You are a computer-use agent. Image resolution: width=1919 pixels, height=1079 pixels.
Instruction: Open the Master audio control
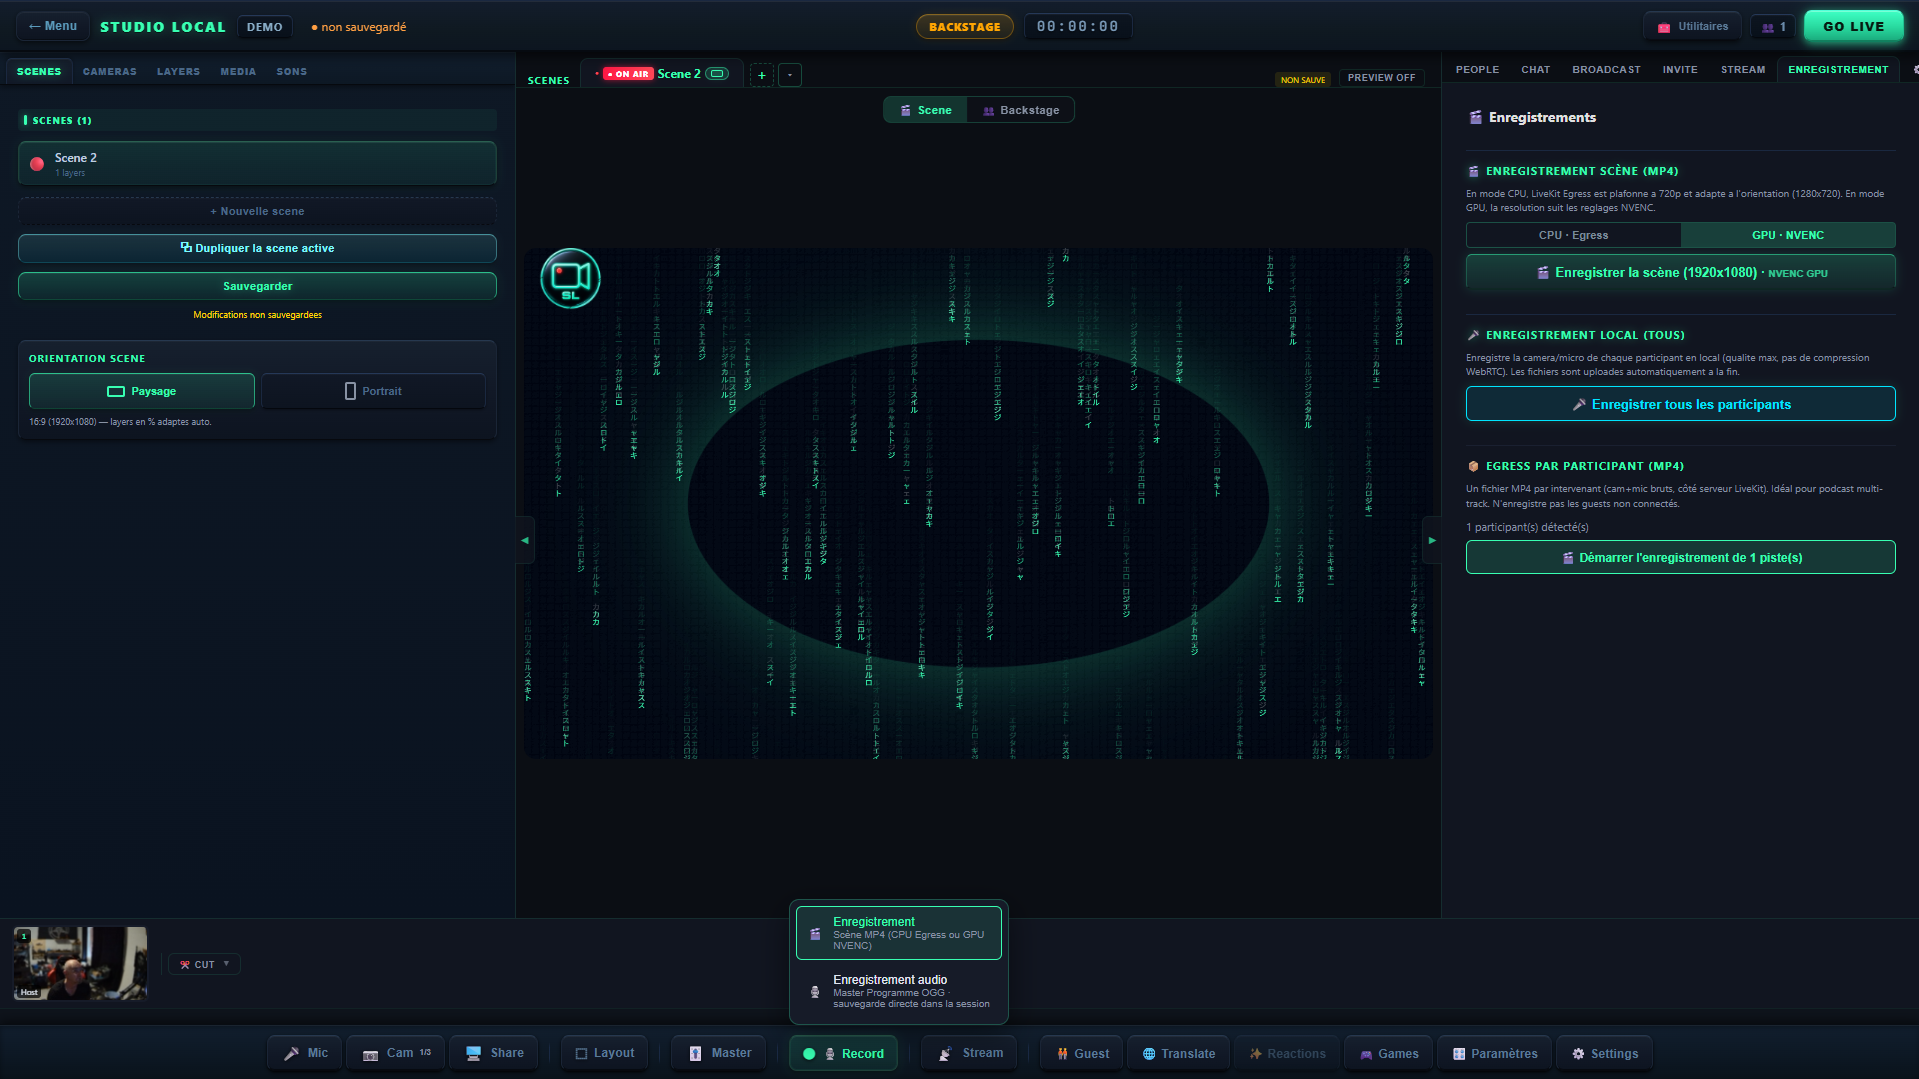point(719,1053)
